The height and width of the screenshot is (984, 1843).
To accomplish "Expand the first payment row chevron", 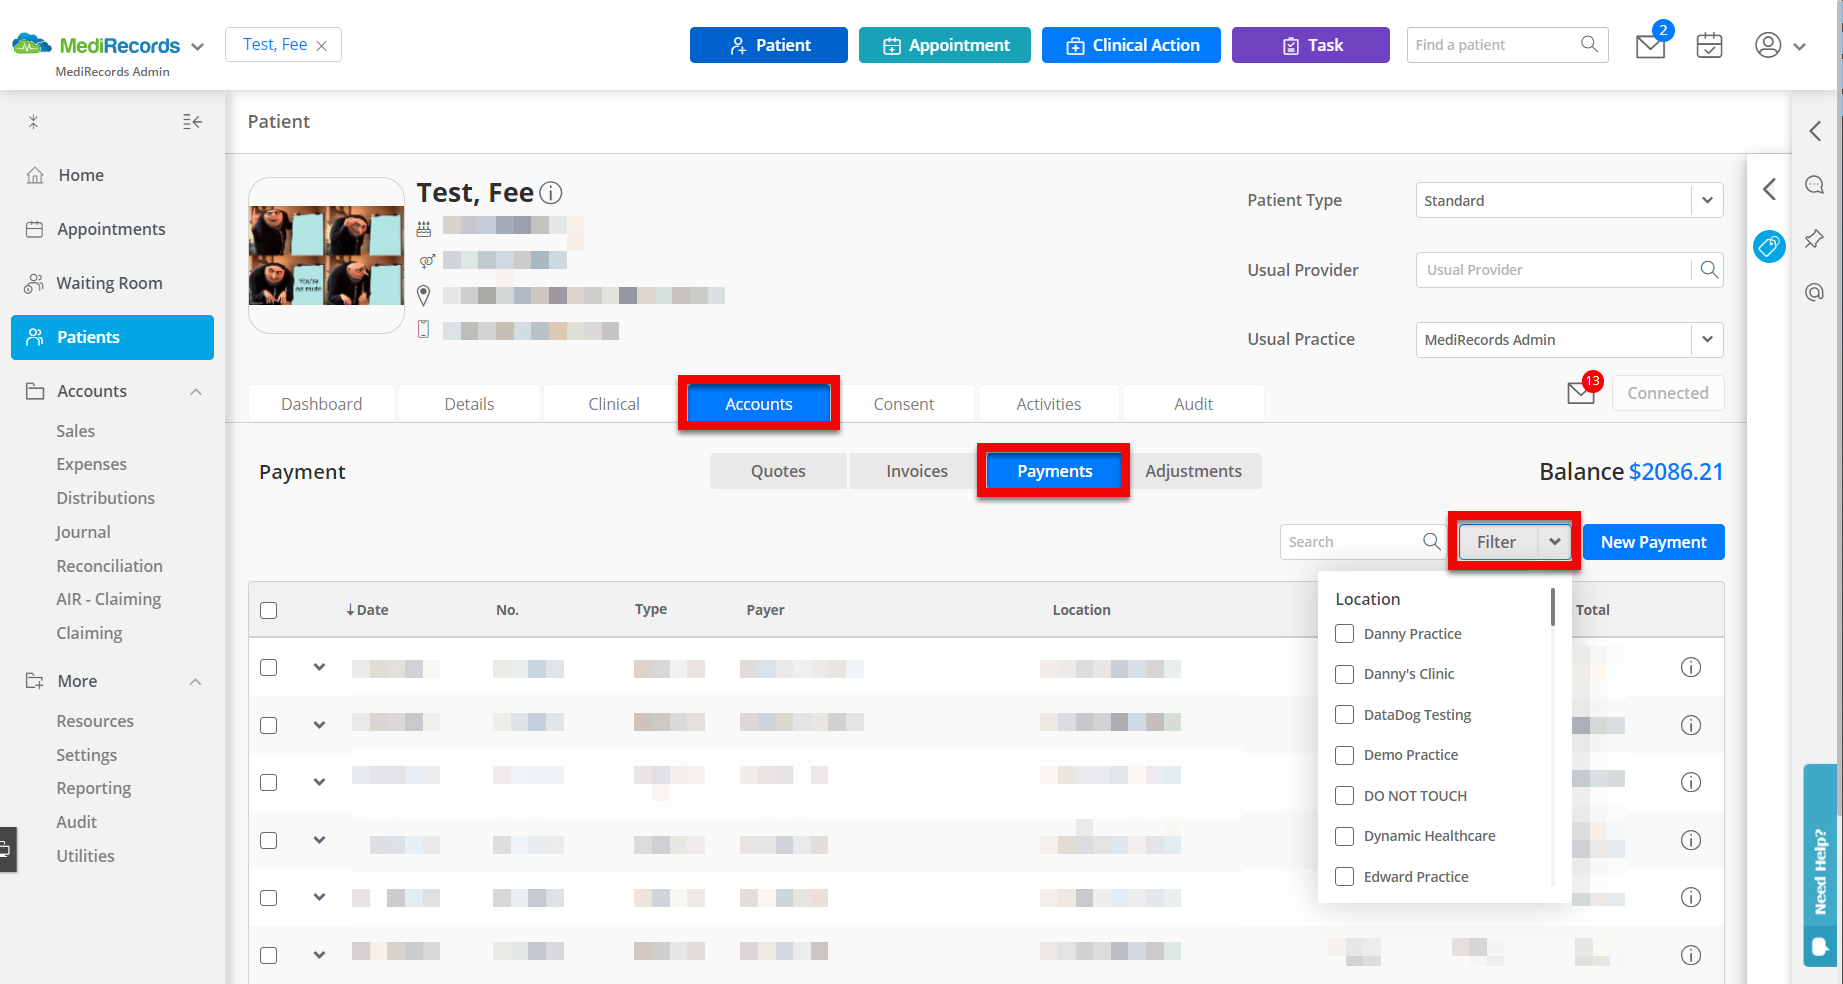I will point(319,667).
